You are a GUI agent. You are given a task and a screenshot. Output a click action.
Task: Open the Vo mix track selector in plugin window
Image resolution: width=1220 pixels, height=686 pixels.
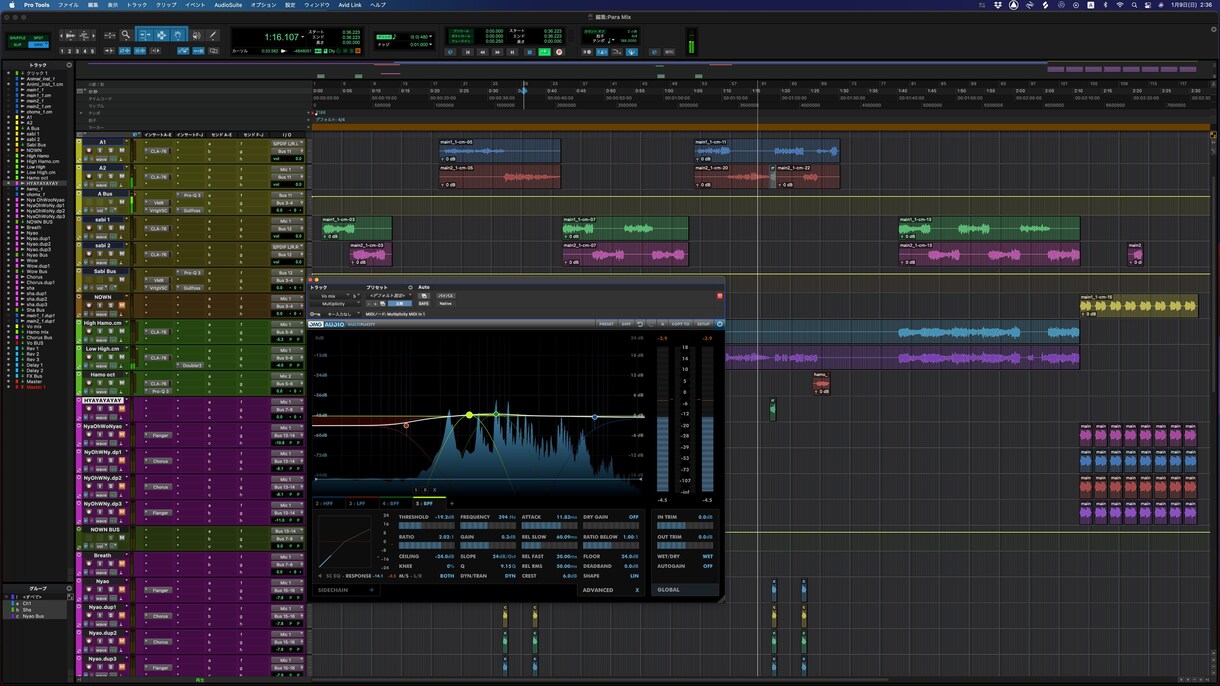pyautogui.click(x=331, y=296)
